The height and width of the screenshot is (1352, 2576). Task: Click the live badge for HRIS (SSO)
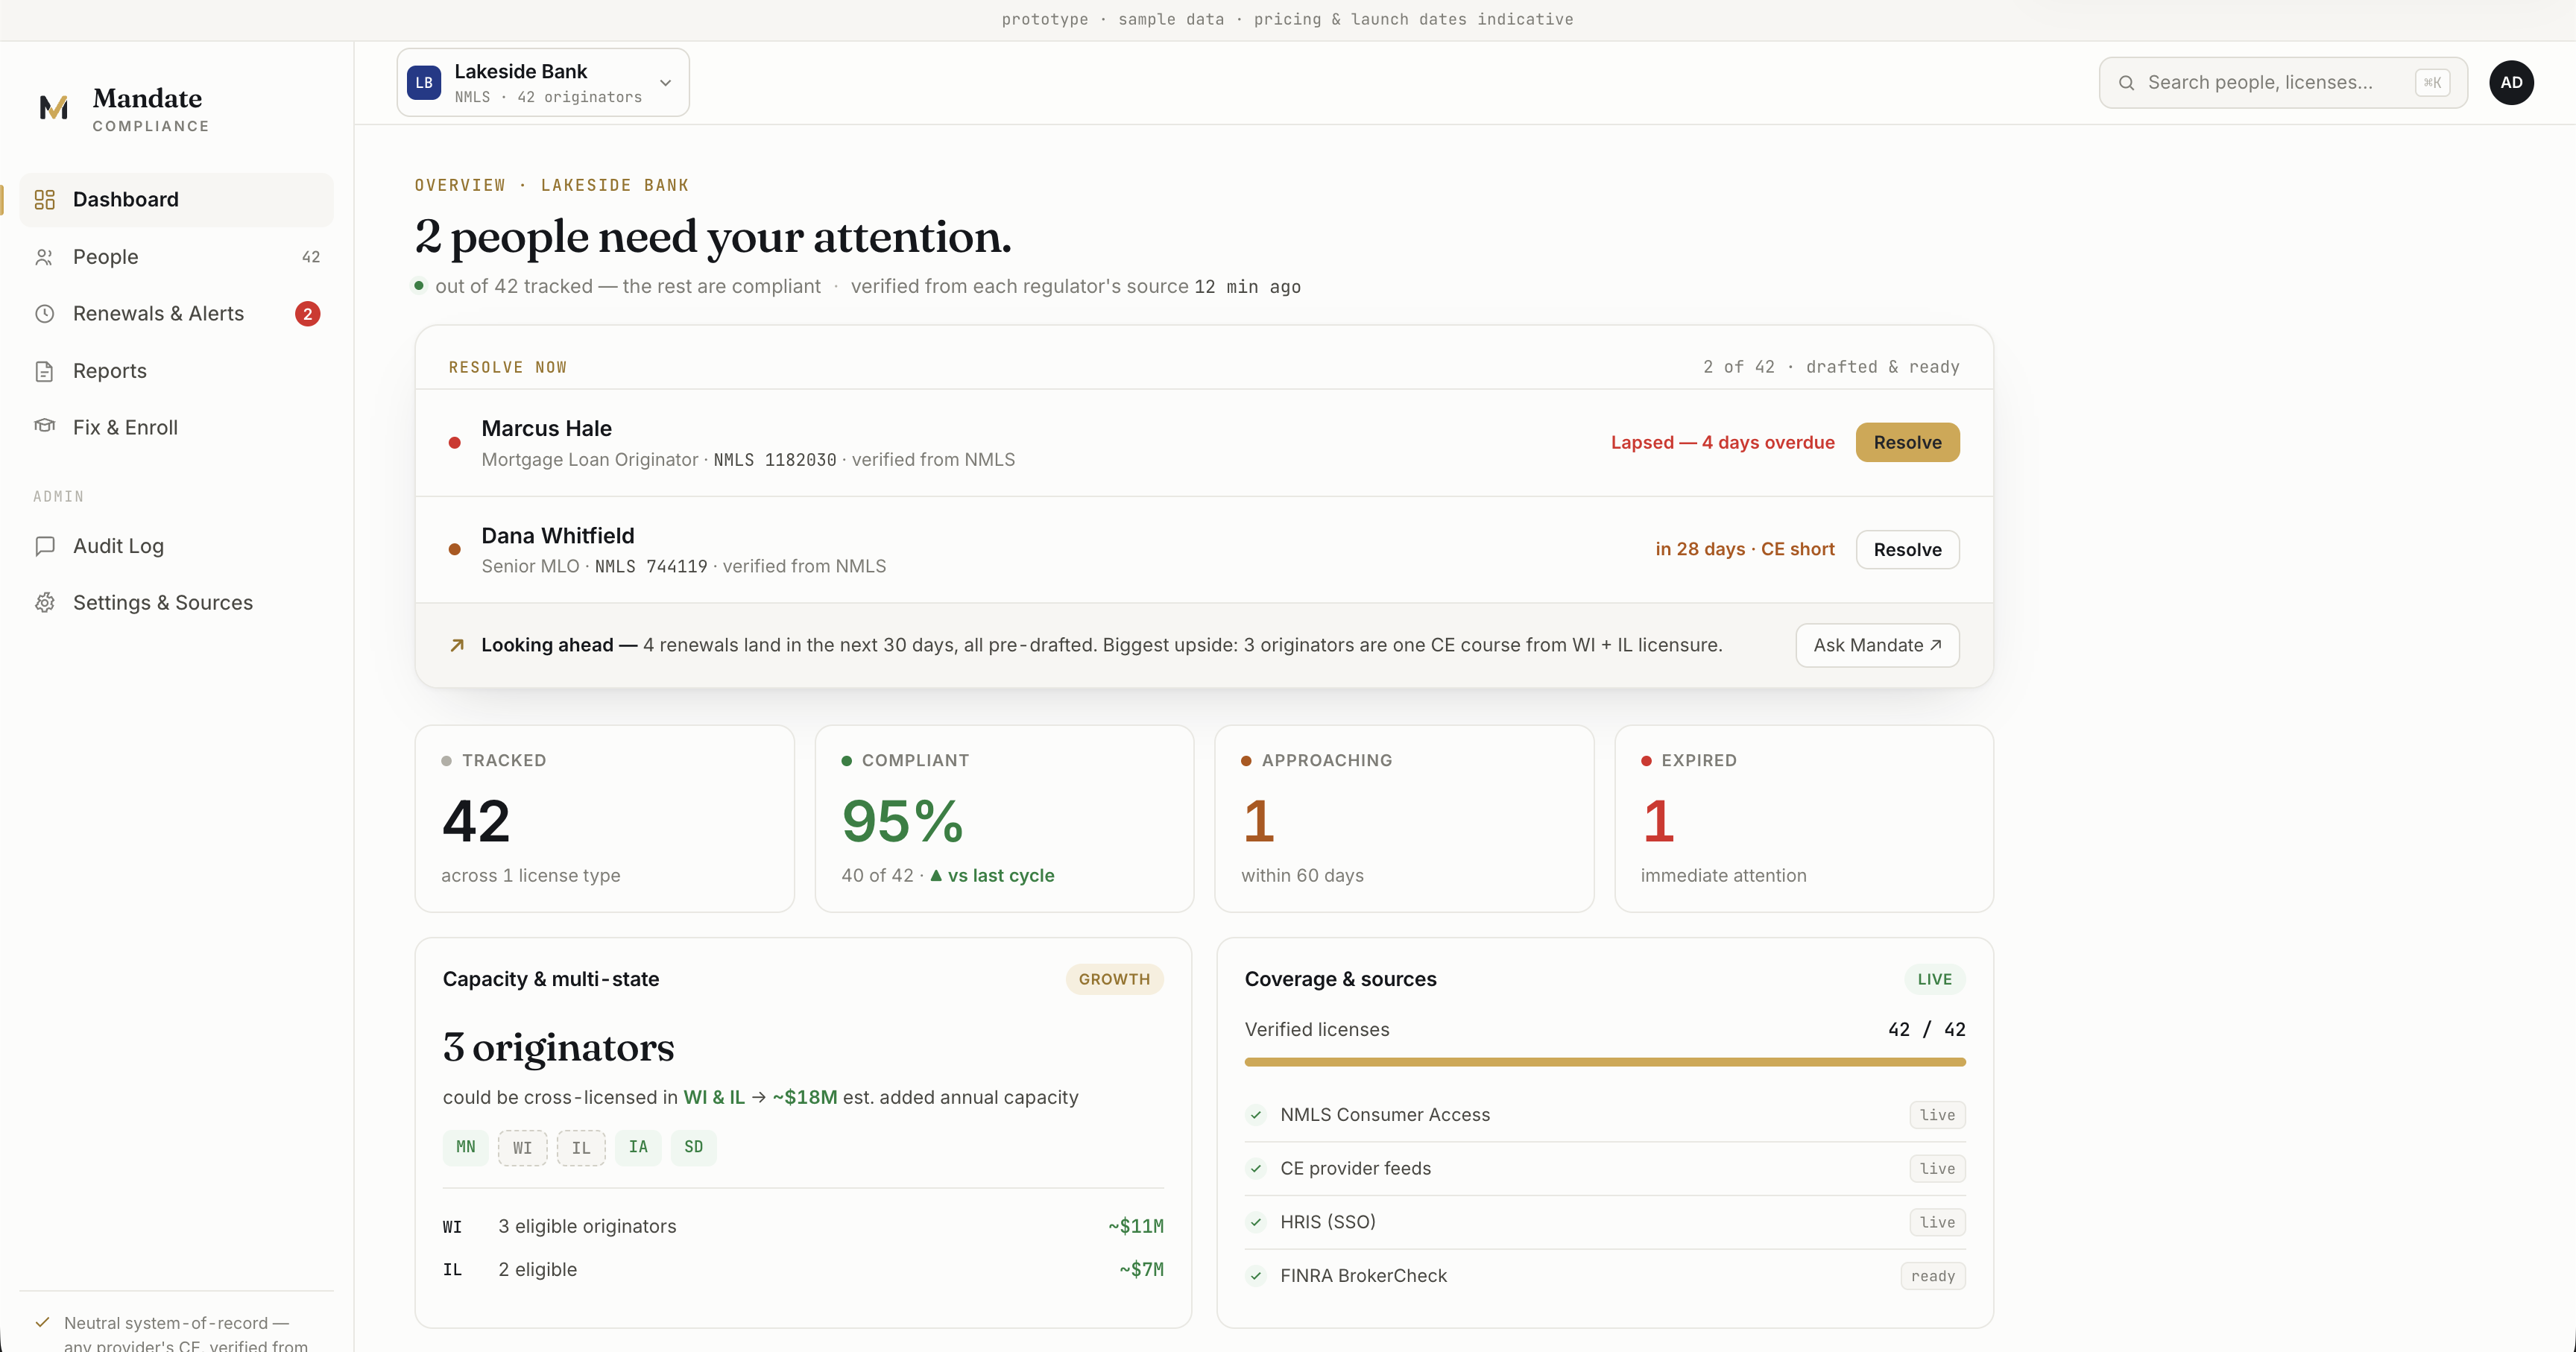click(x=1937, y=1222)
